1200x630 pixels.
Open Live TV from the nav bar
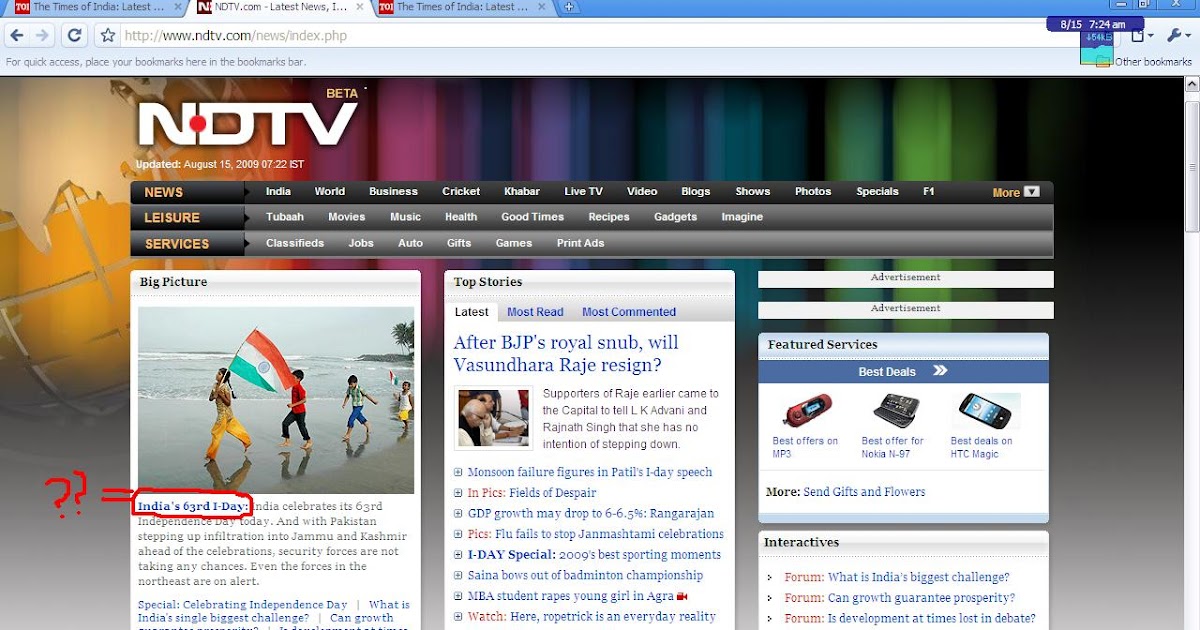(583, 192)
